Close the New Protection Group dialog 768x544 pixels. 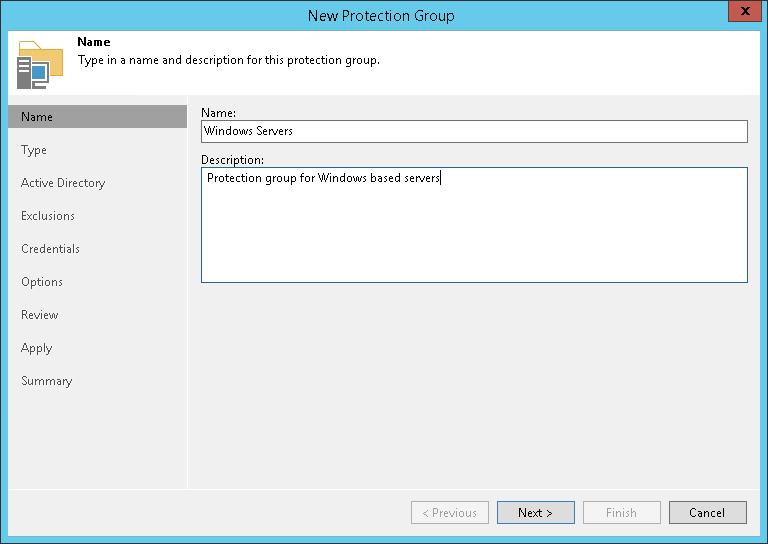[x=740, y=13]
